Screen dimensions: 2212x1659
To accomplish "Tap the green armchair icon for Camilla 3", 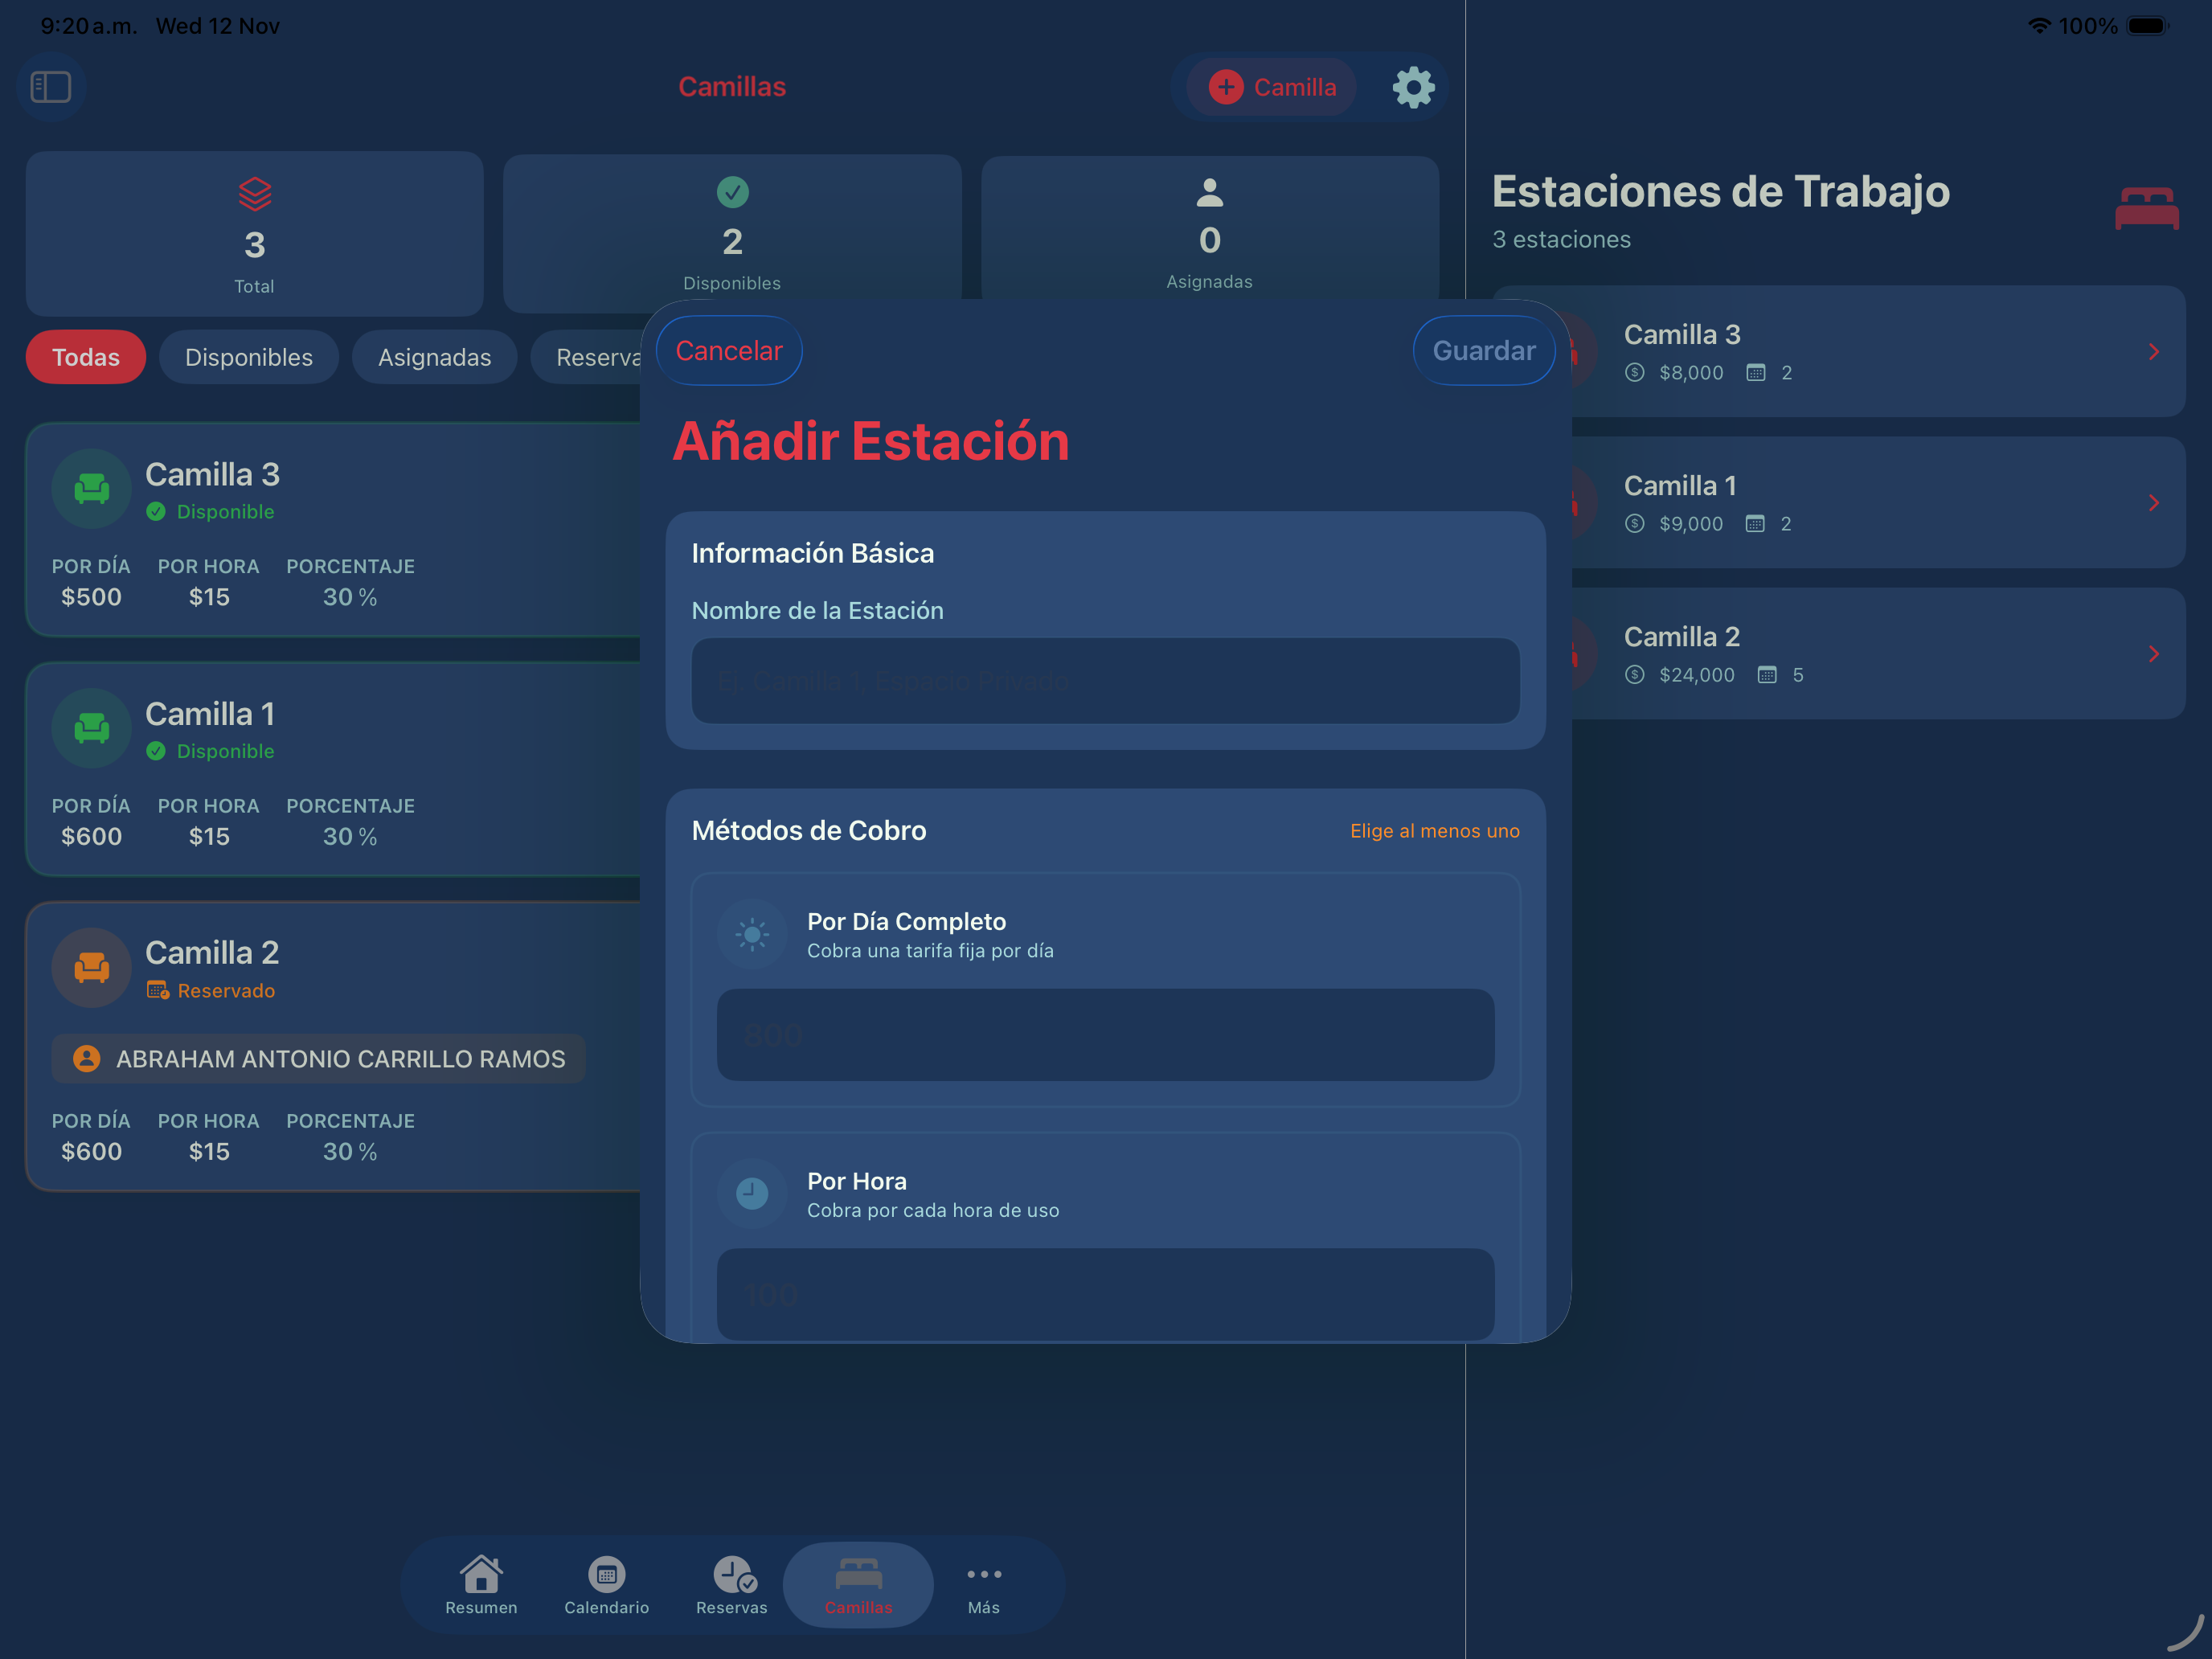I will [92, 488].
